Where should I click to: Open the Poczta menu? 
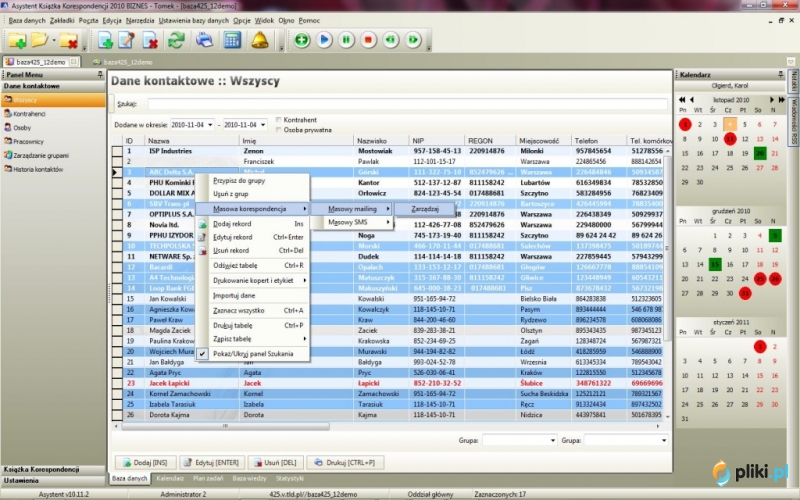click(x=88, y=20)
